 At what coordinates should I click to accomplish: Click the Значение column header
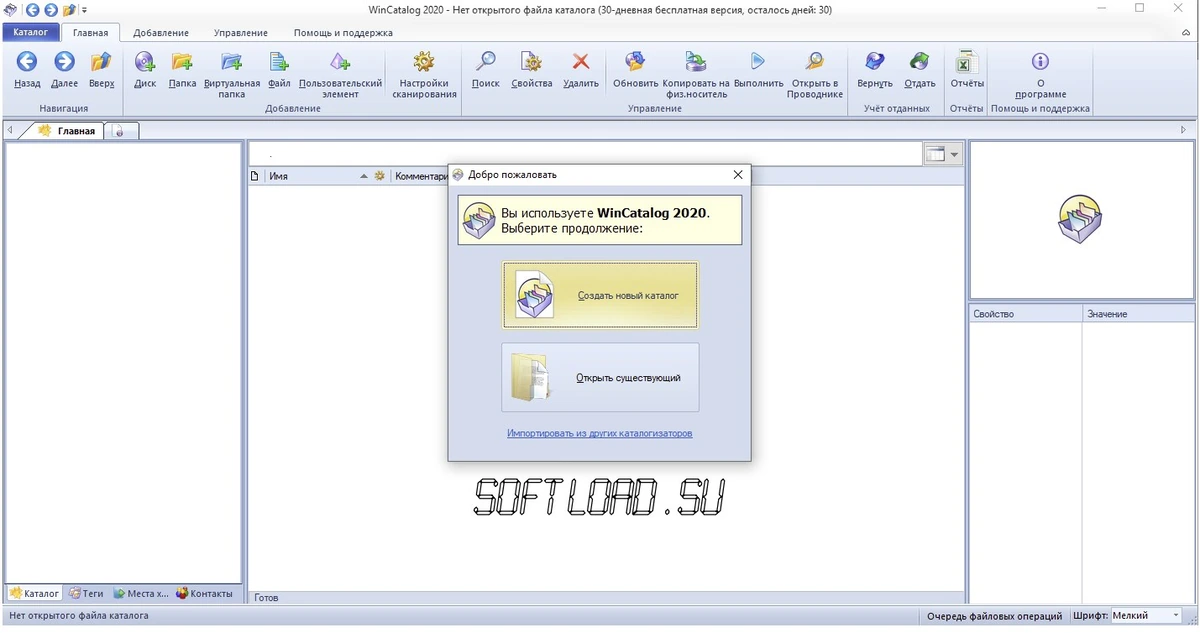coord(1138,313)
